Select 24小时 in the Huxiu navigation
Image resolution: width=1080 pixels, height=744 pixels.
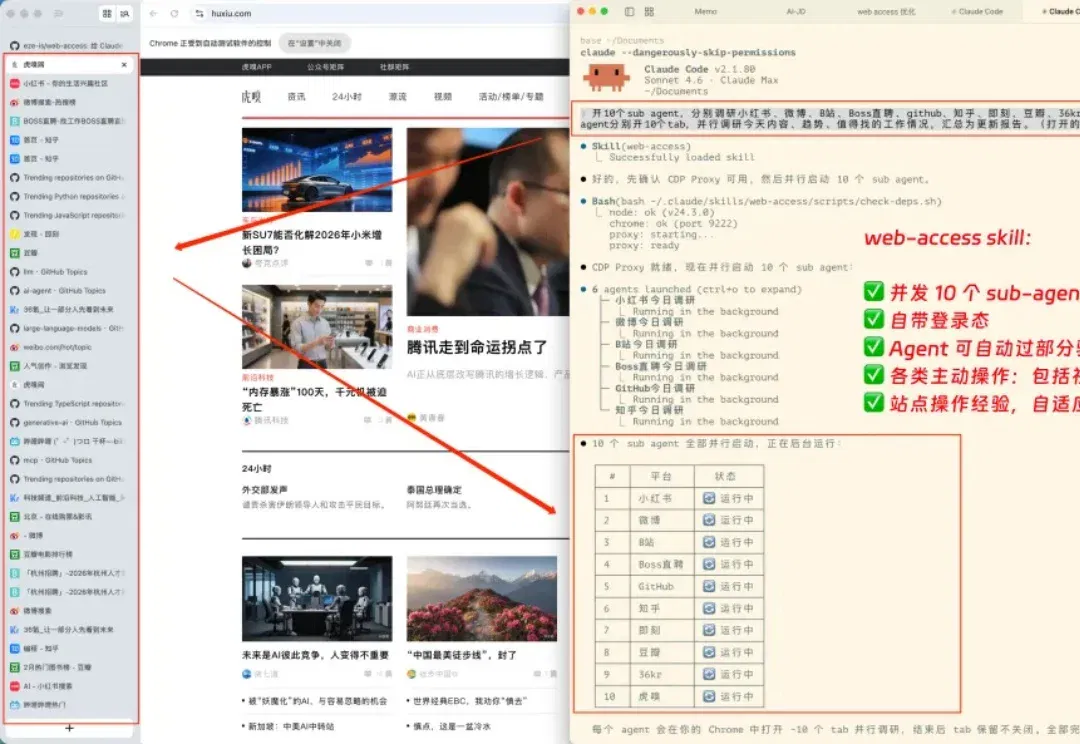tap(346, 96)
